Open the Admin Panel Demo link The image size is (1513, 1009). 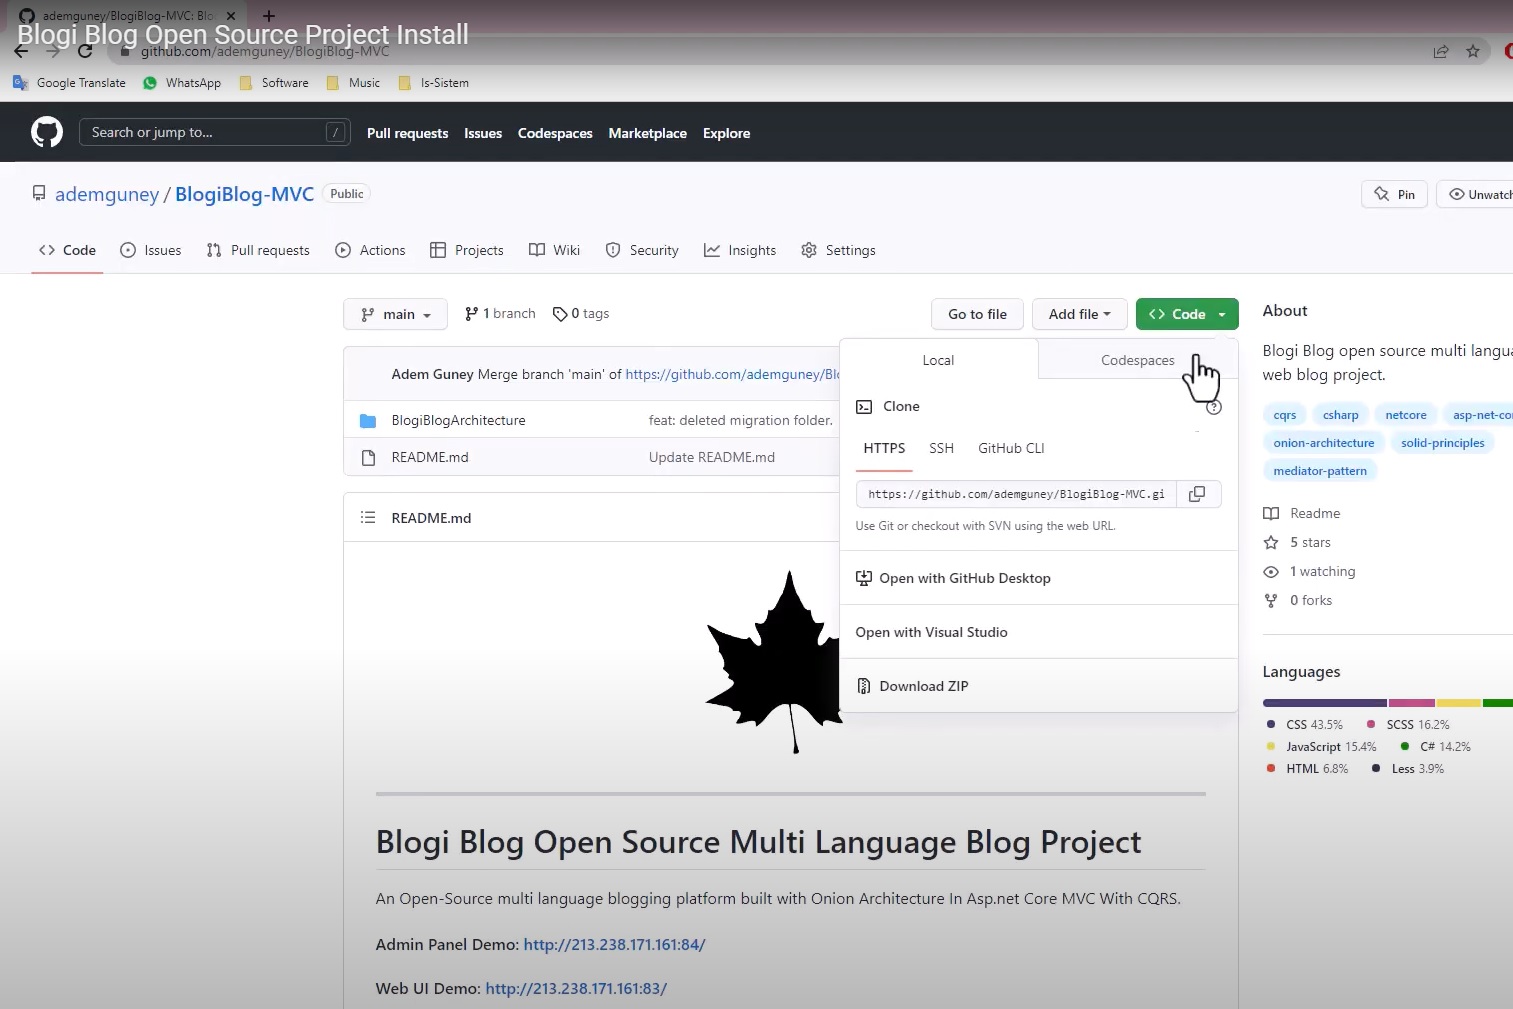[x=613, y=944]
